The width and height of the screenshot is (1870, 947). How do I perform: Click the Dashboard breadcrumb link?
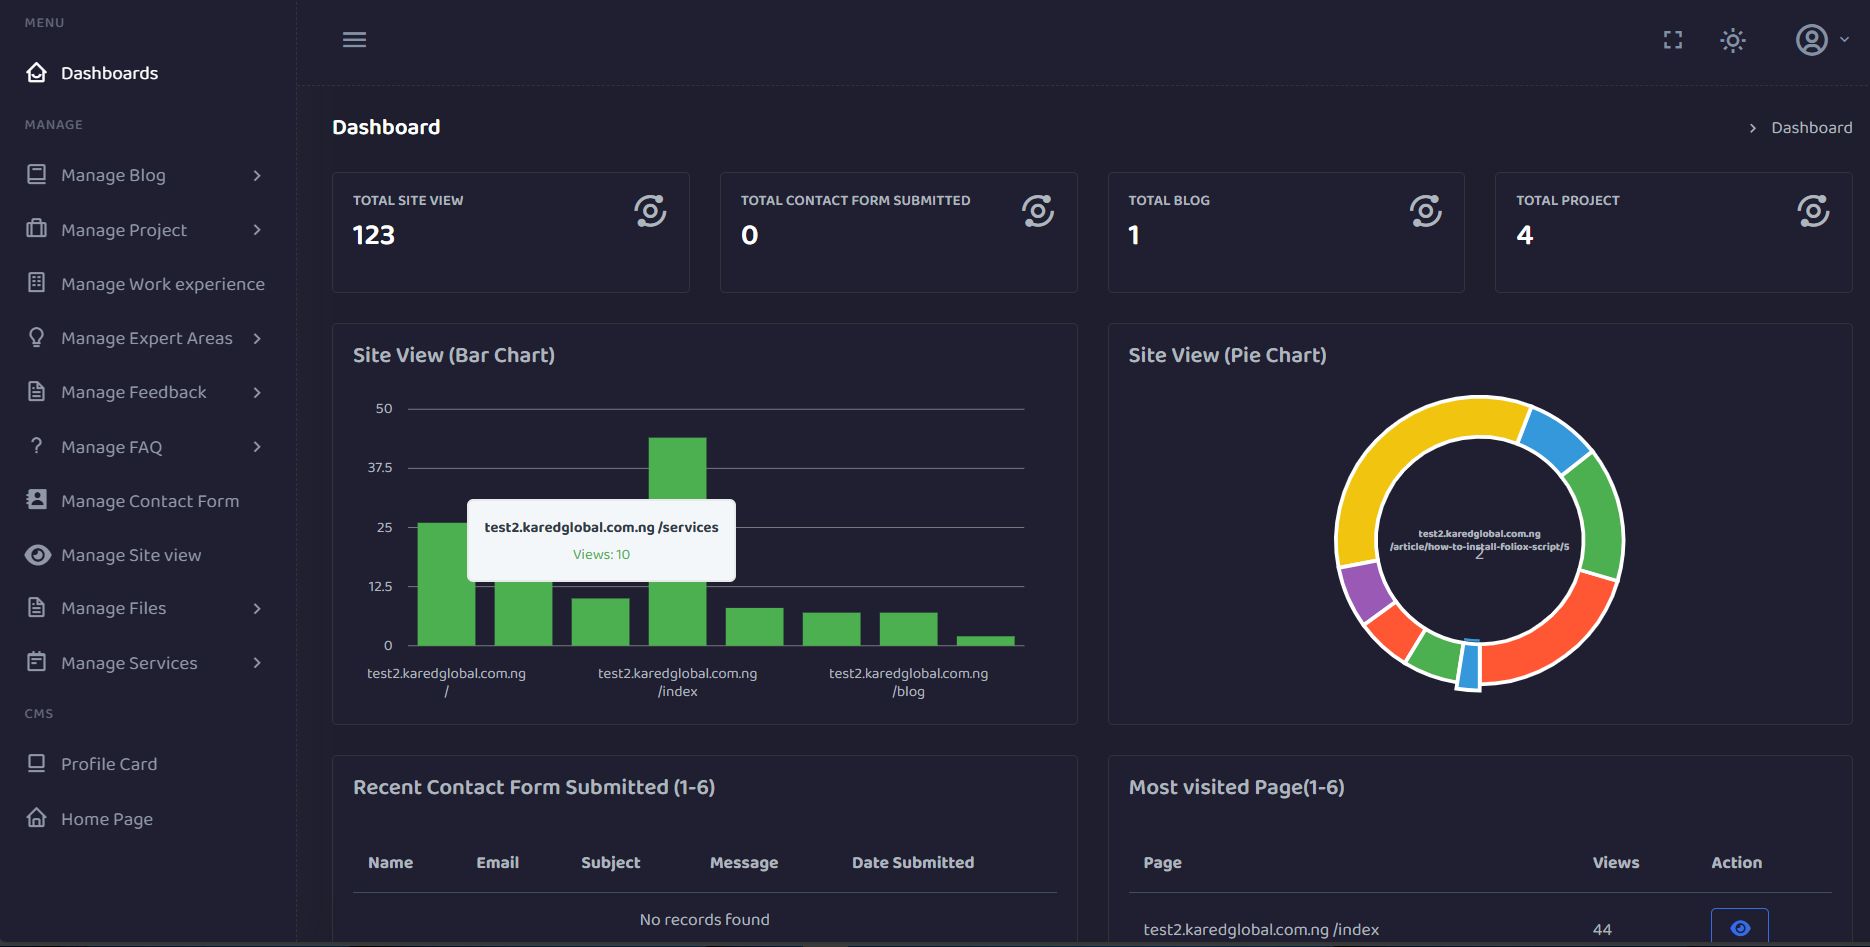coord(1811,128)
